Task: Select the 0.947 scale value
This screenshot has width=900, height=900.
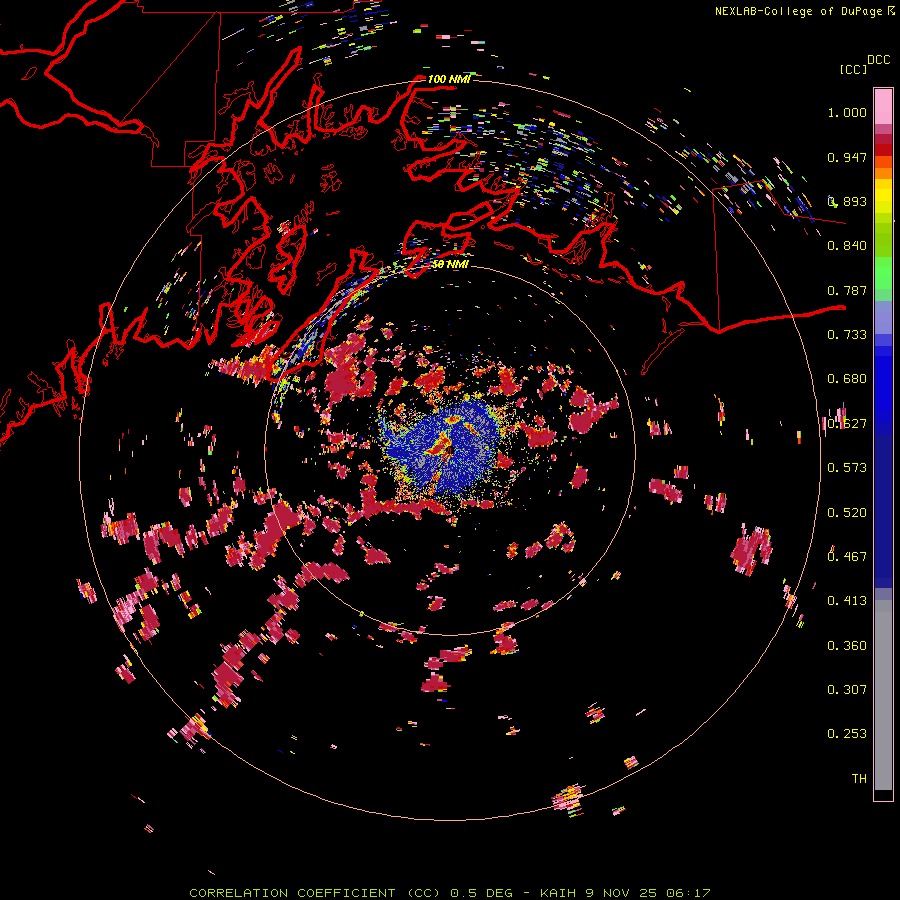Action: (x=847, y=157)
